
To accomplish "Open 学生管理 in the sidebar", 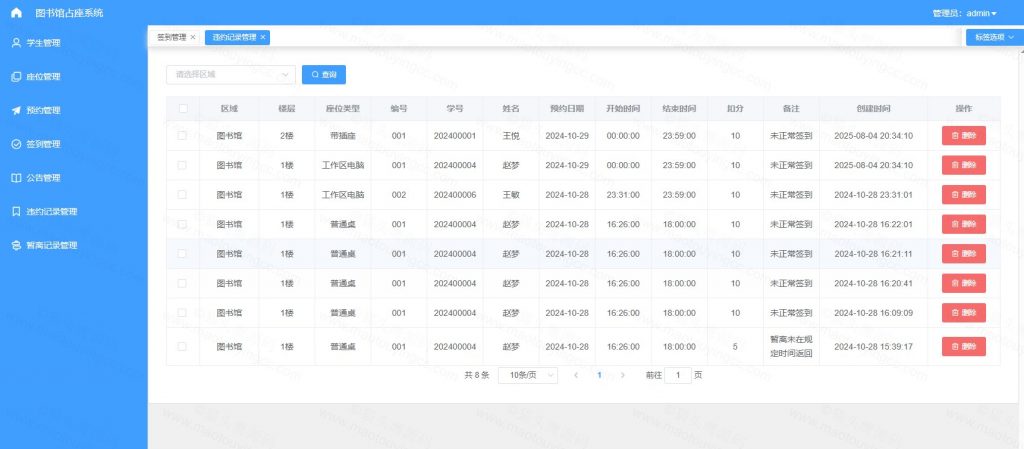I will (x=74, y=43).
